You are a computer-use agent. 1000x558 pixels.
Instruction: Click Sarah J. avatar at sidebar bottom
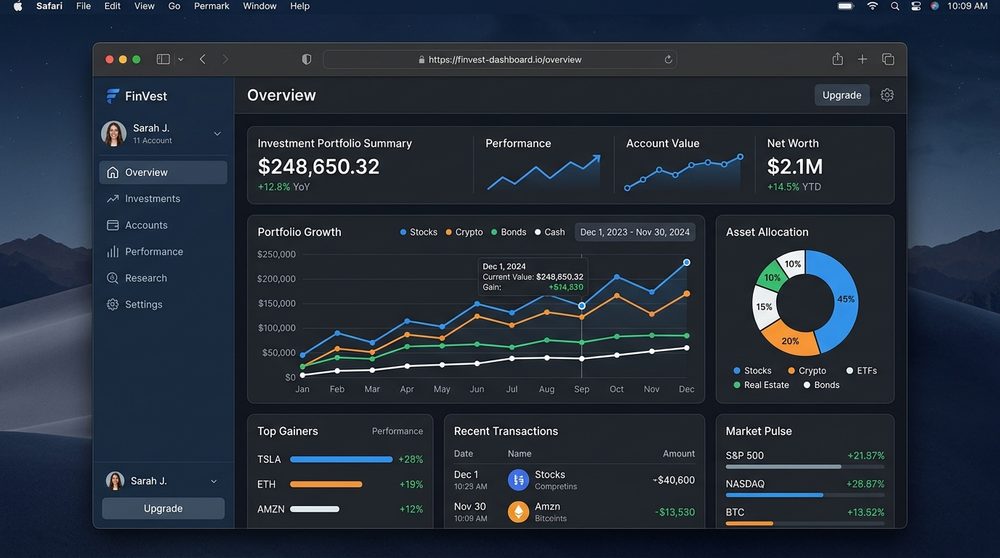[x=115, y=481]
